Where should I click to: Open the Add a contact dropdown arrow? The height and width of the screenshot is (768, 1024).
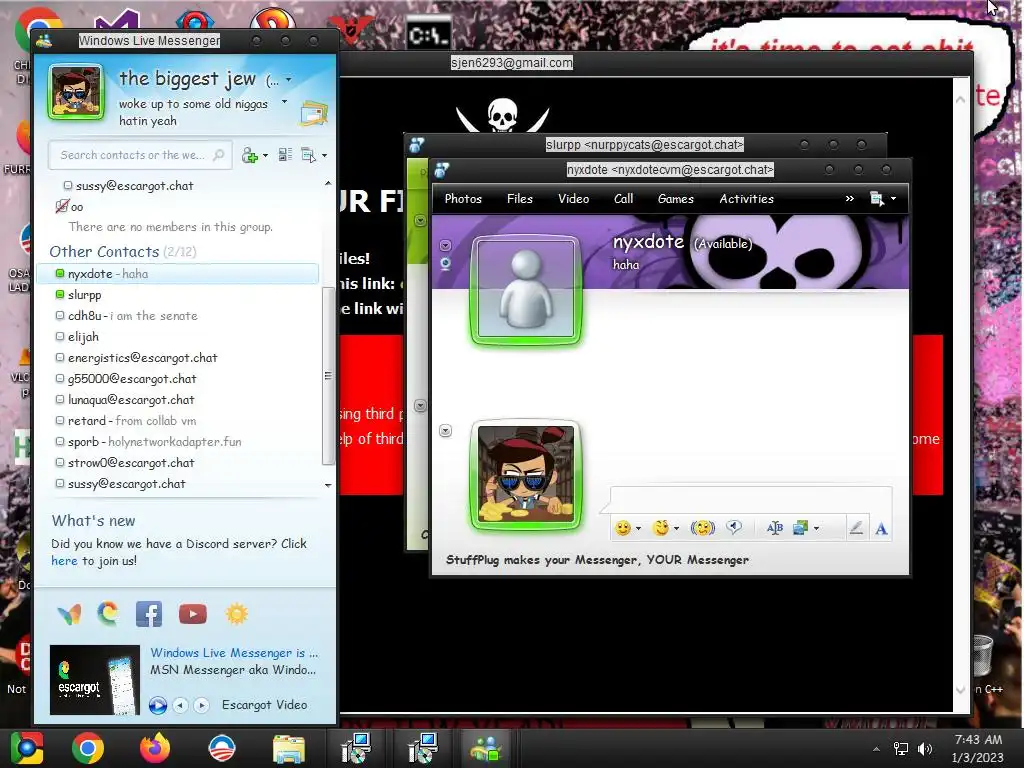click(265, 155)
